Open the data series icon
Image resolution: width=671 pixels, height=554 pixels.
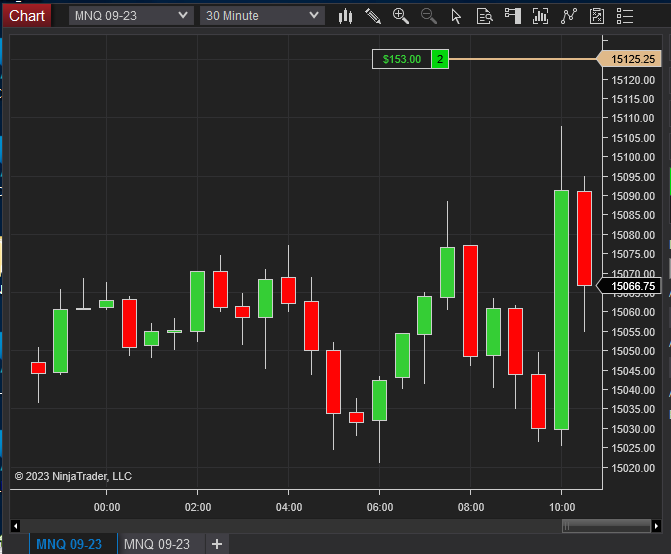pyautogui.click(x=540, y=16)
